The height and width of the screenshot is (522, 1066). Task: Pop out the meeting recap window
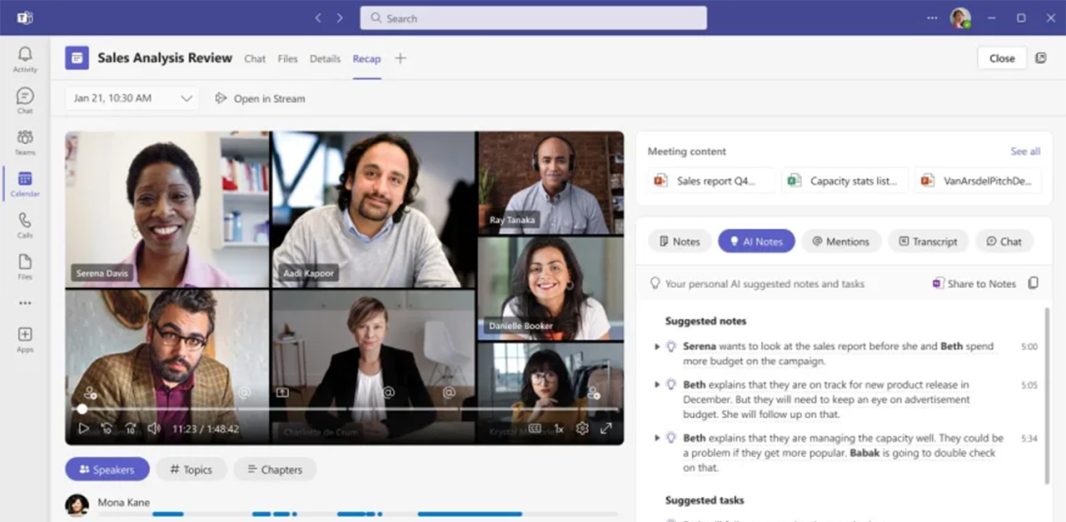pyautogui.click(x=1041, y=58)
